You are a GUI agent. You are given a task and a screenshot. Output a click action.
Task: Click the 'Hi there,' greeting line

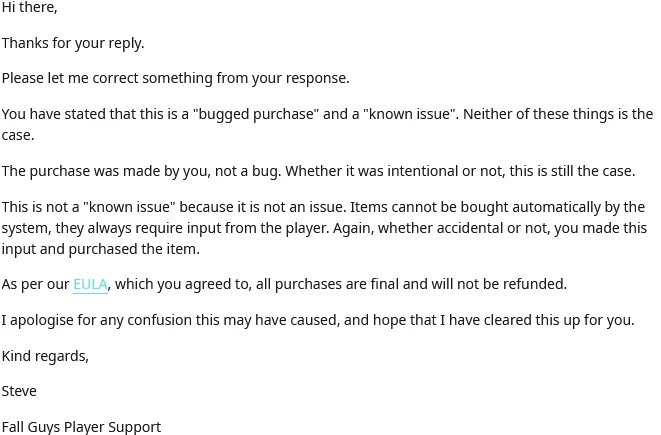click(x=30, y=7)
